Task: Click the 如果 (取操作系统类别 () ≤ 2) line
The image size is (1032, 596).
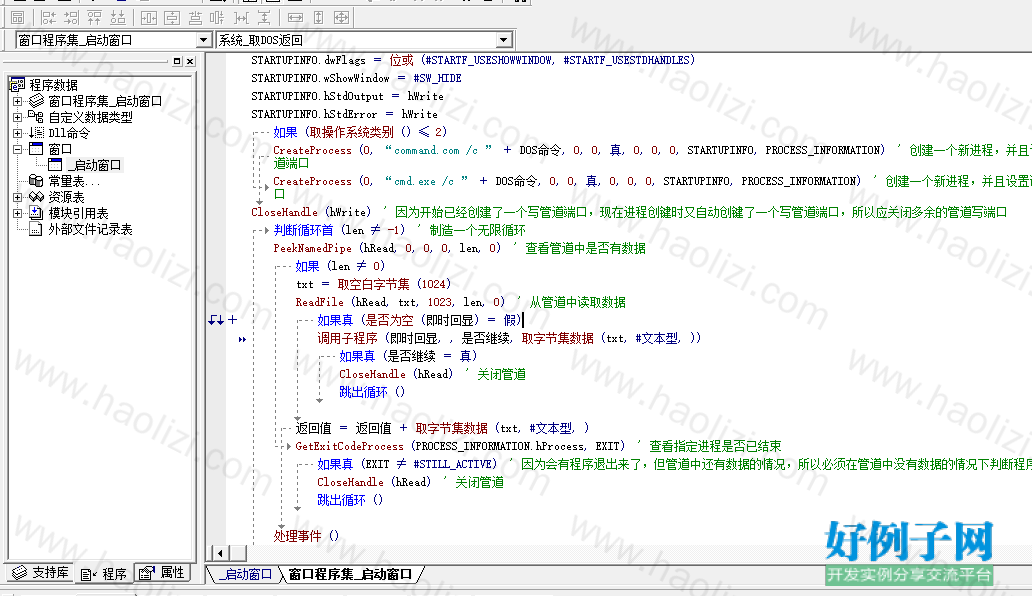Action: tap(360, 132)
